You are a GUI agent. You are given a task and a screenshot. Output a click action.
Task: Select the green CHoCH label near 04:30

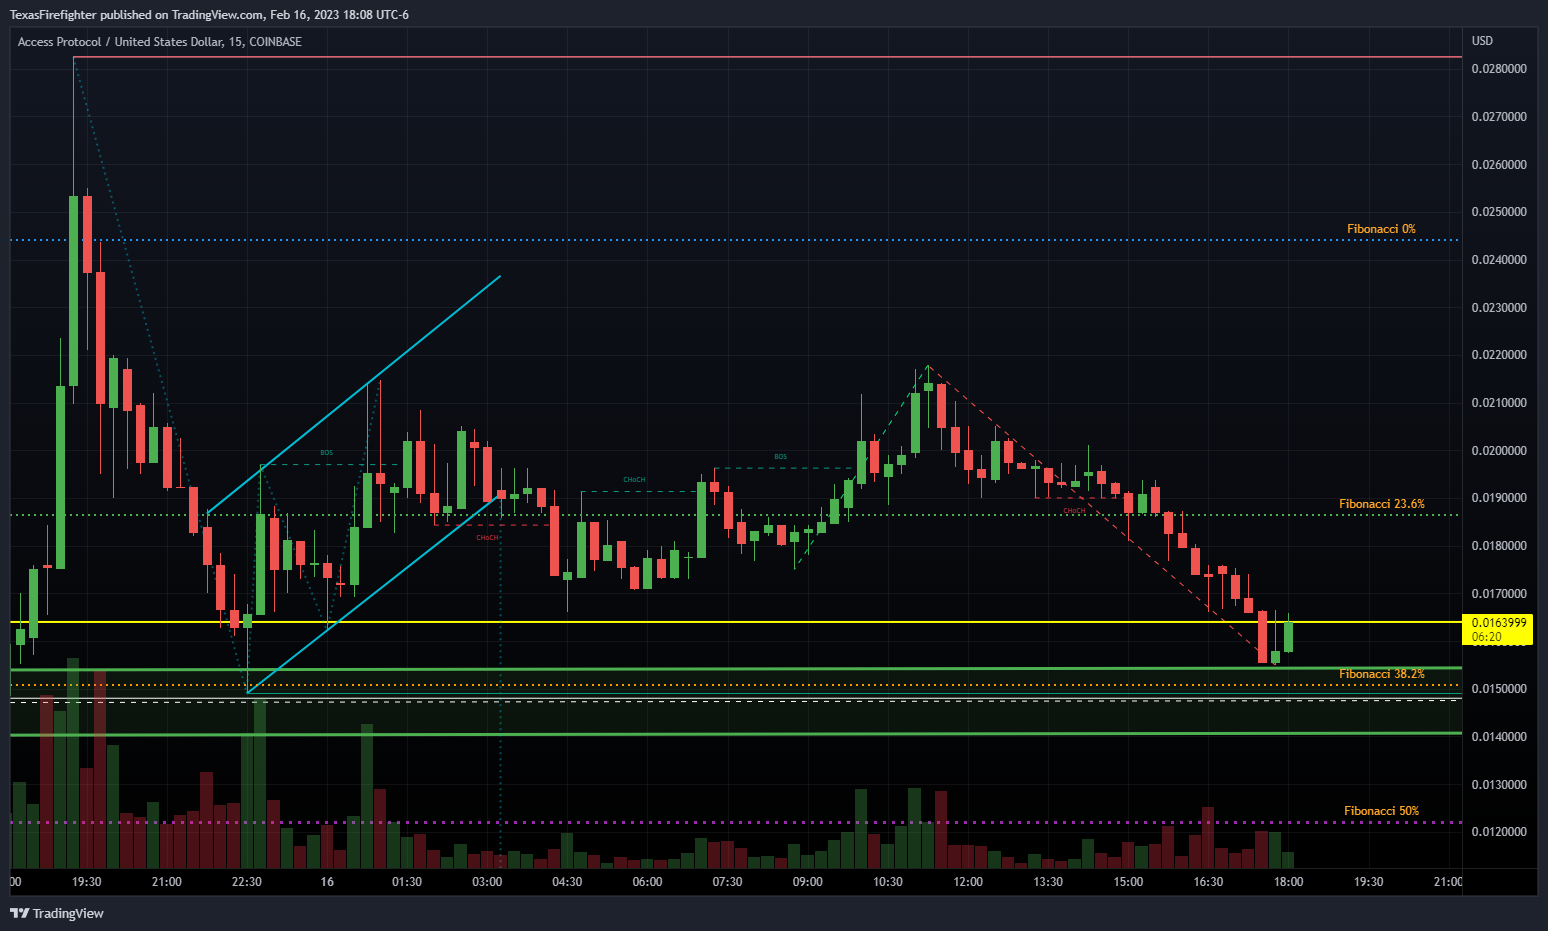(634, 480)
